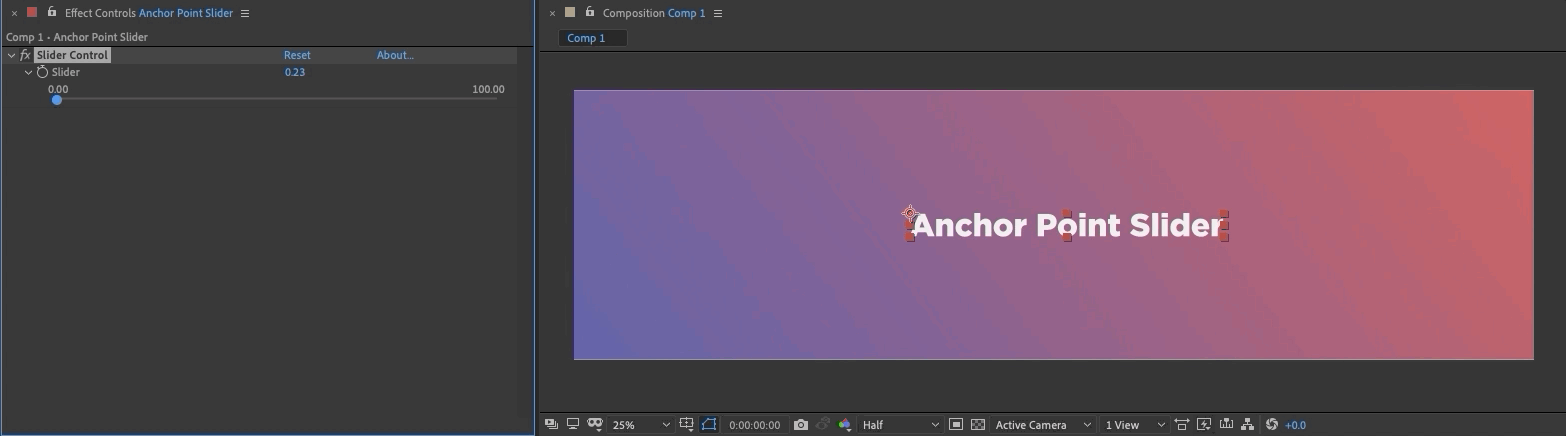Toggle the fx switch for Slider Control
The image size is (1566, 436).
25,55
